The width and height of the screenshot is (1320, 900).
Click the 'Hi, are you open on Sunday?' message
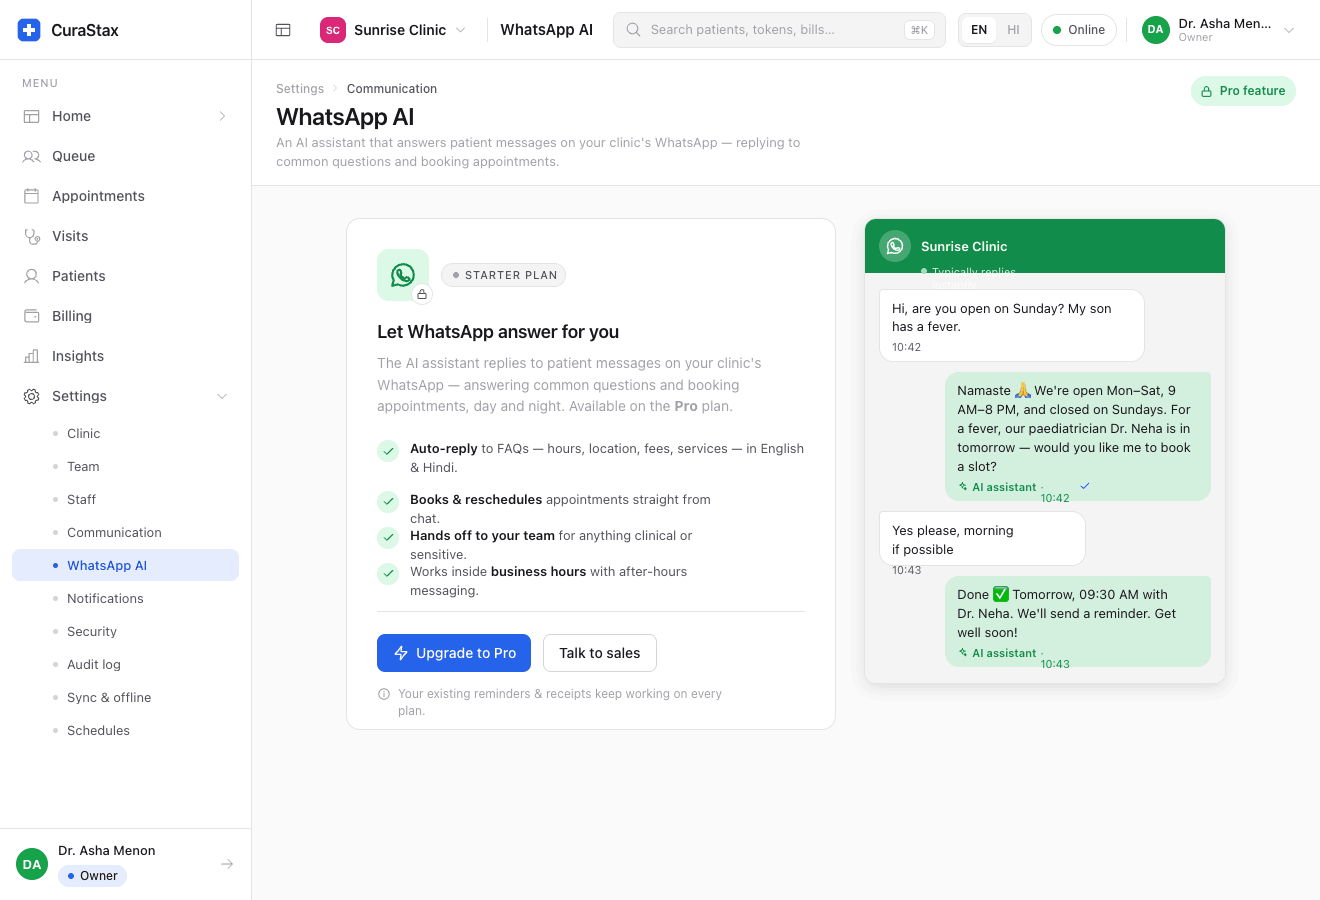(1011, 325)
